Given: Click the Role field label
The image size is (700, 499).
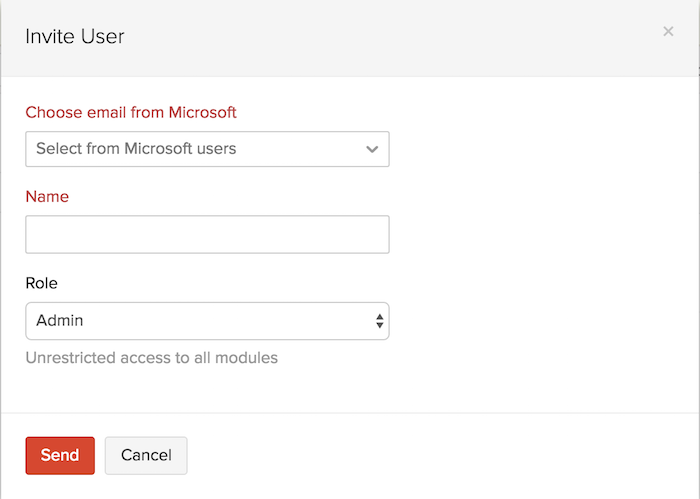Looking at the screenshot, I should pos(42,283).
